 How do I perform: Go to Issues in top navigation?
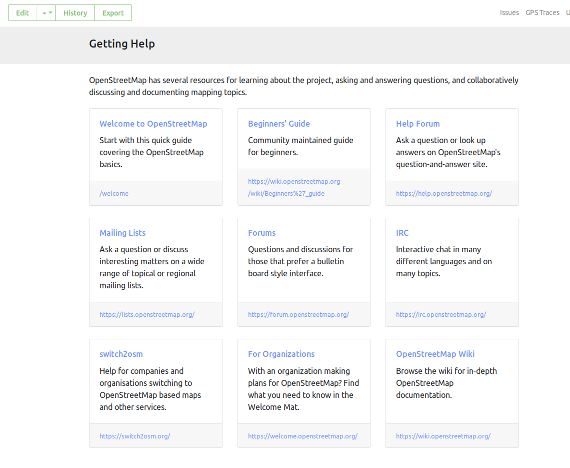(x=509, y=13)
